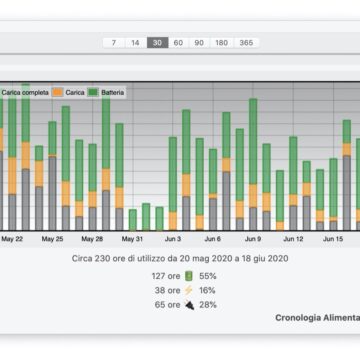Click the tall green bar above Jun 9

tap(253, 141)
